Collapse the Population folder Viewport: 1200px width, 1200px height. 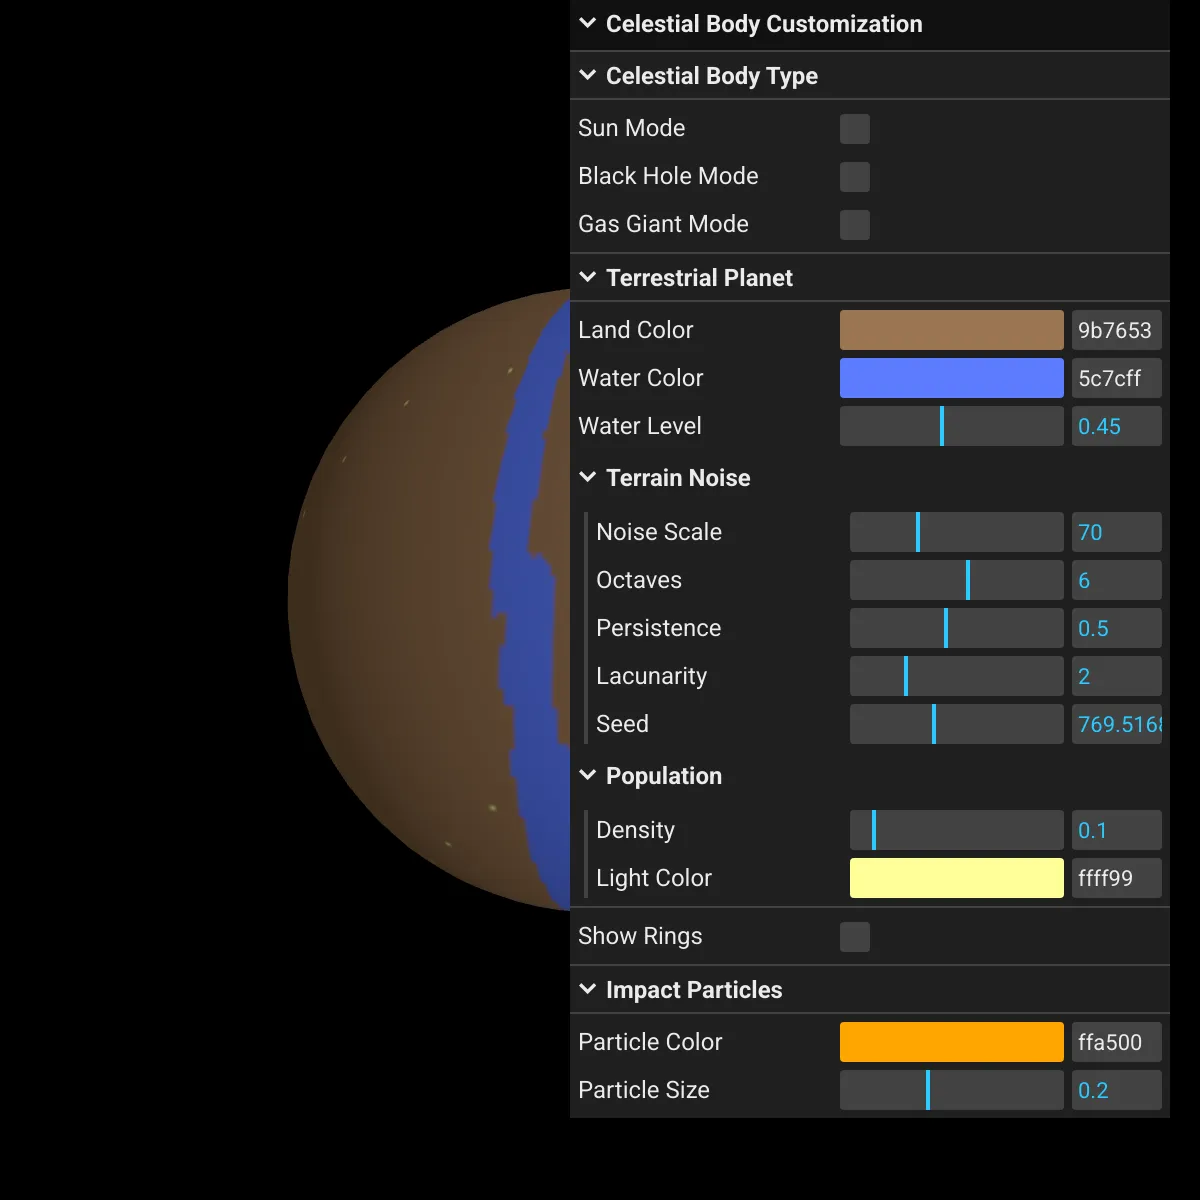click(870, 776)
